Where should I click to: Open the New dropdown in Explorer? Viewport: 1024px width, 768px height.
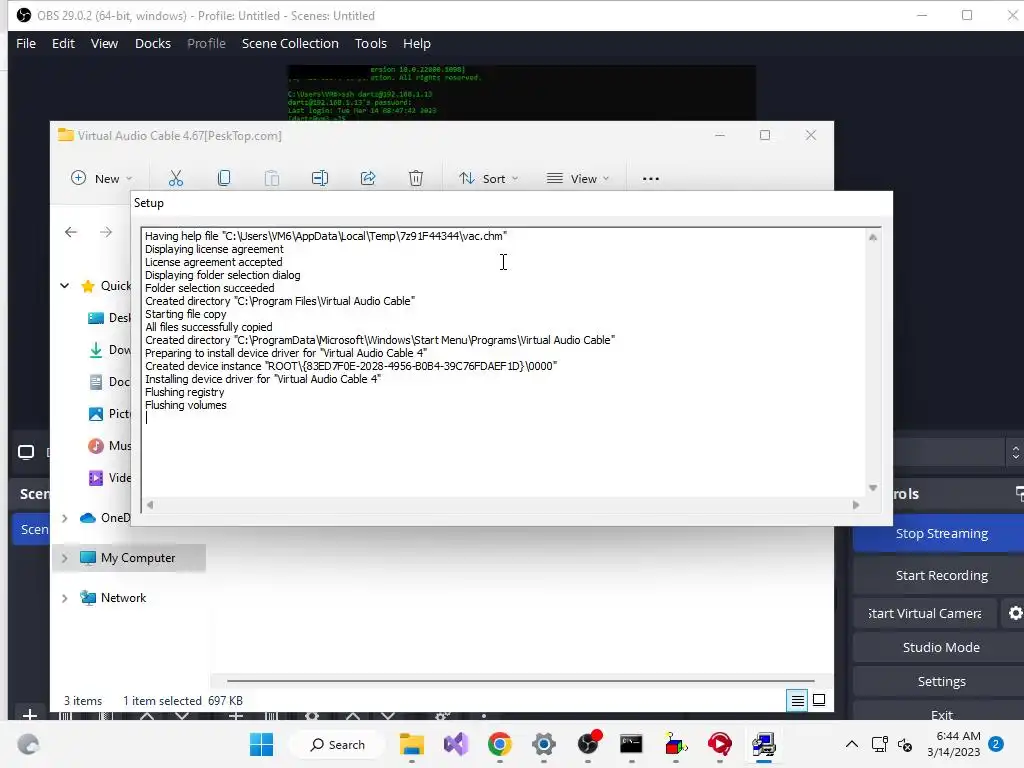coord(101,178)
